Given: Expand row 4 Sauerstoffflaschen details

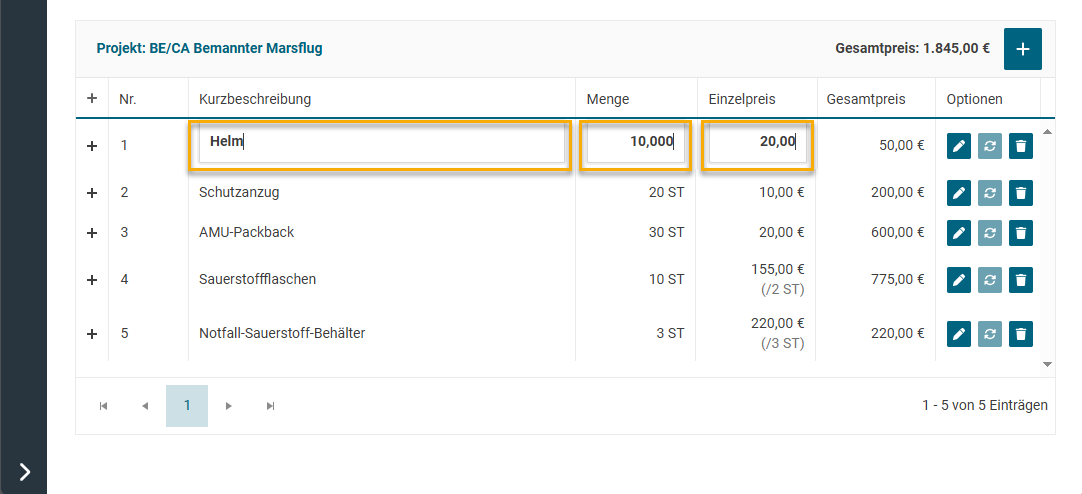Looking at the screenshot, I should pos(92,280).
